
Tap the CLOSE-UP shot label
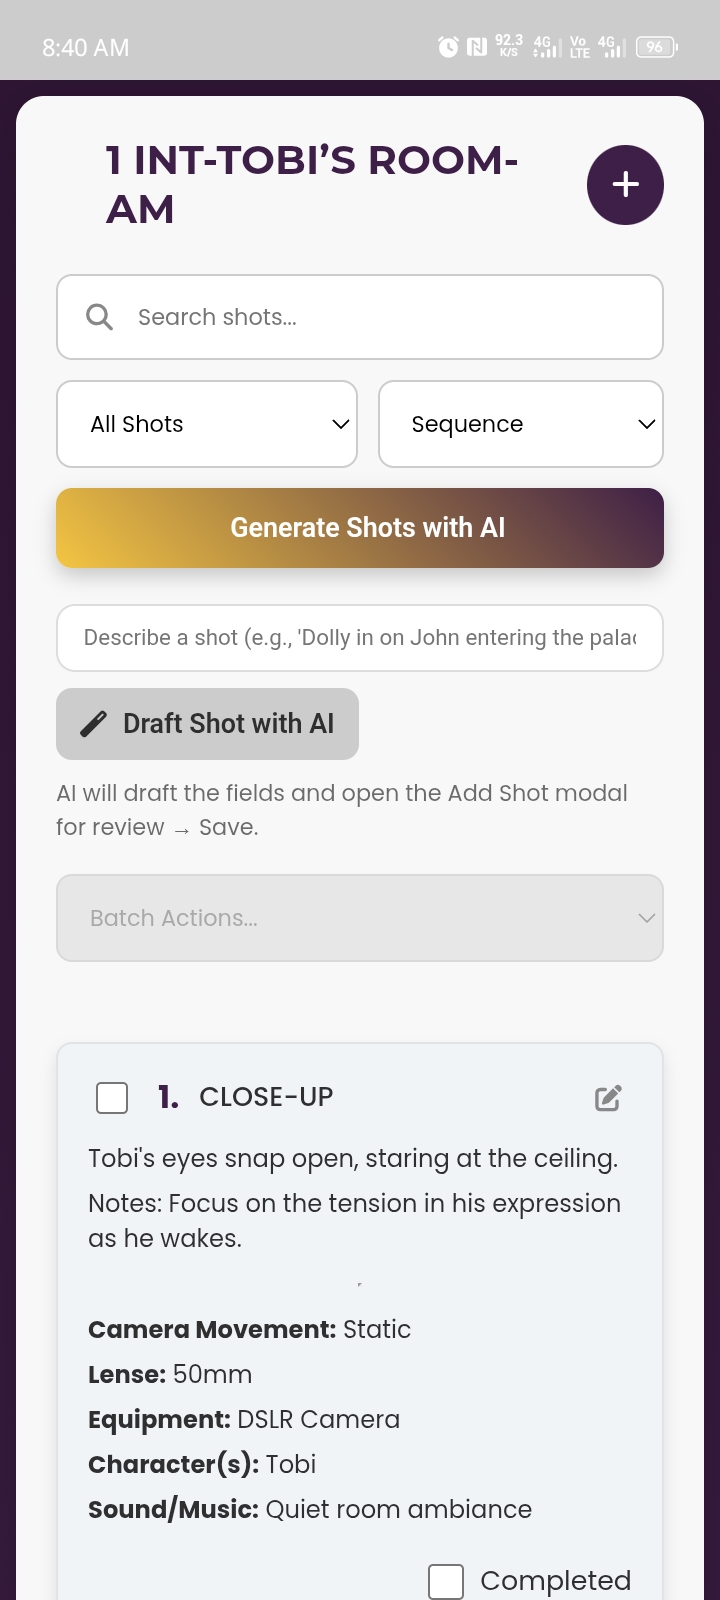click(266, 1097)
